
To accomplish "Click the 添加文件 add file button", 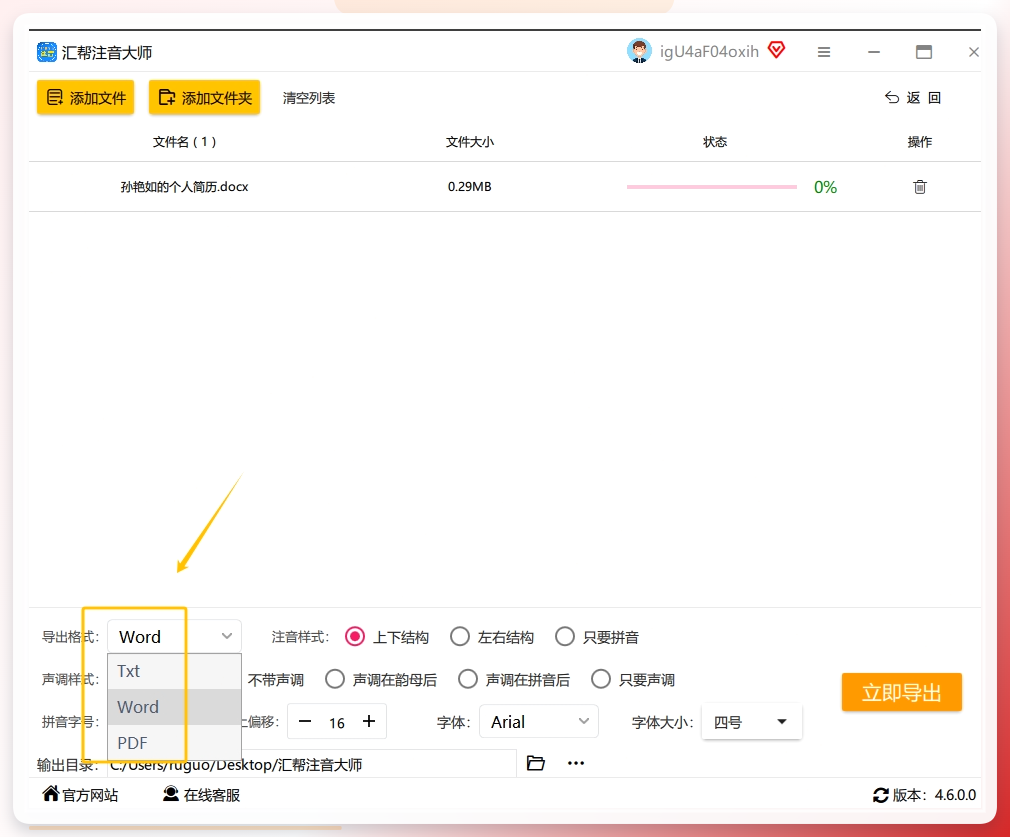I will (85, 97).
